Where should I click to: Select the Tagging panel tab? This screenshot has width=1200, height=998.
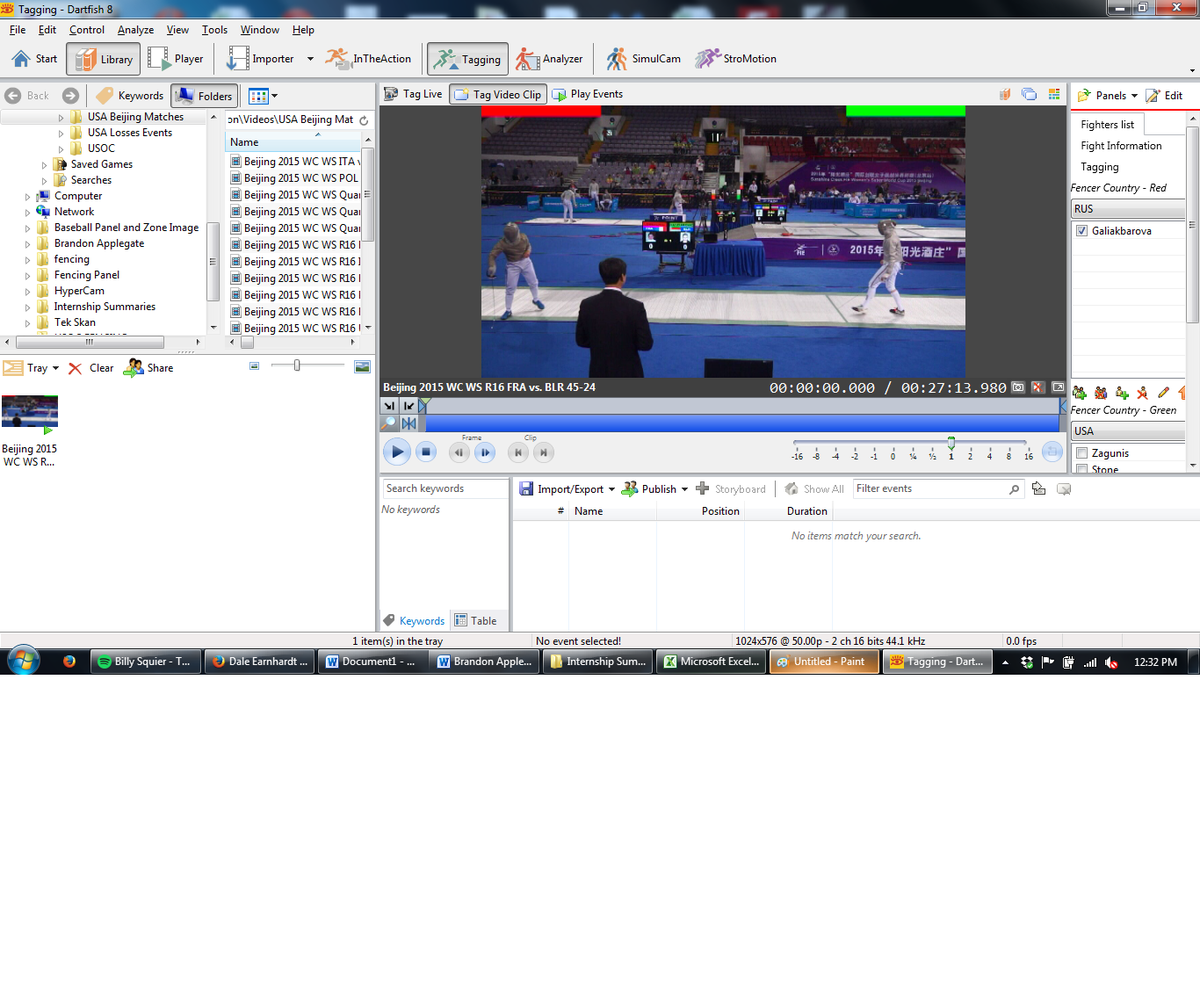click(x=1100, y=167)
